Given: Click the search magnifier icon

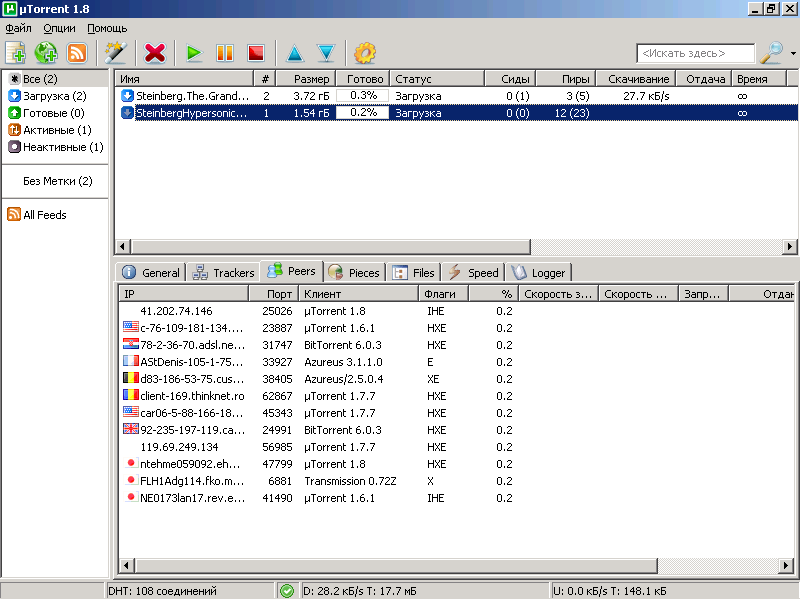Looking at the screenshot, I should click(771, 53).
